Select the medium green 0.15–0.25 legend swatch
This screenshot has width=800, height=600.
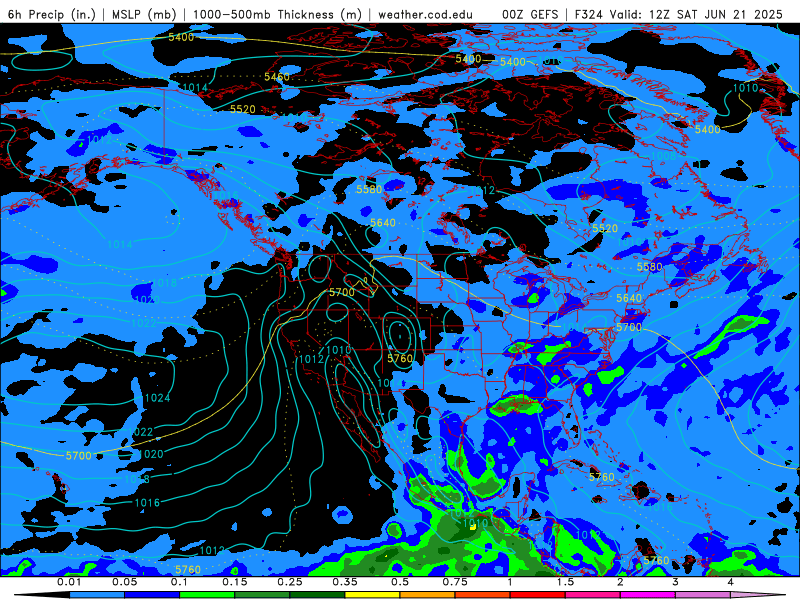click(262, 595)
